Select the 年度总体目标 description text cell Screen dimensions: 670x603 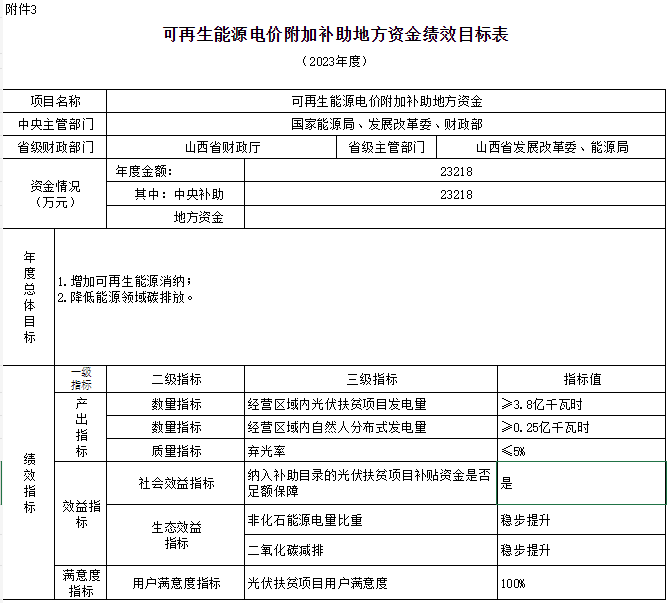click(360, 297)
